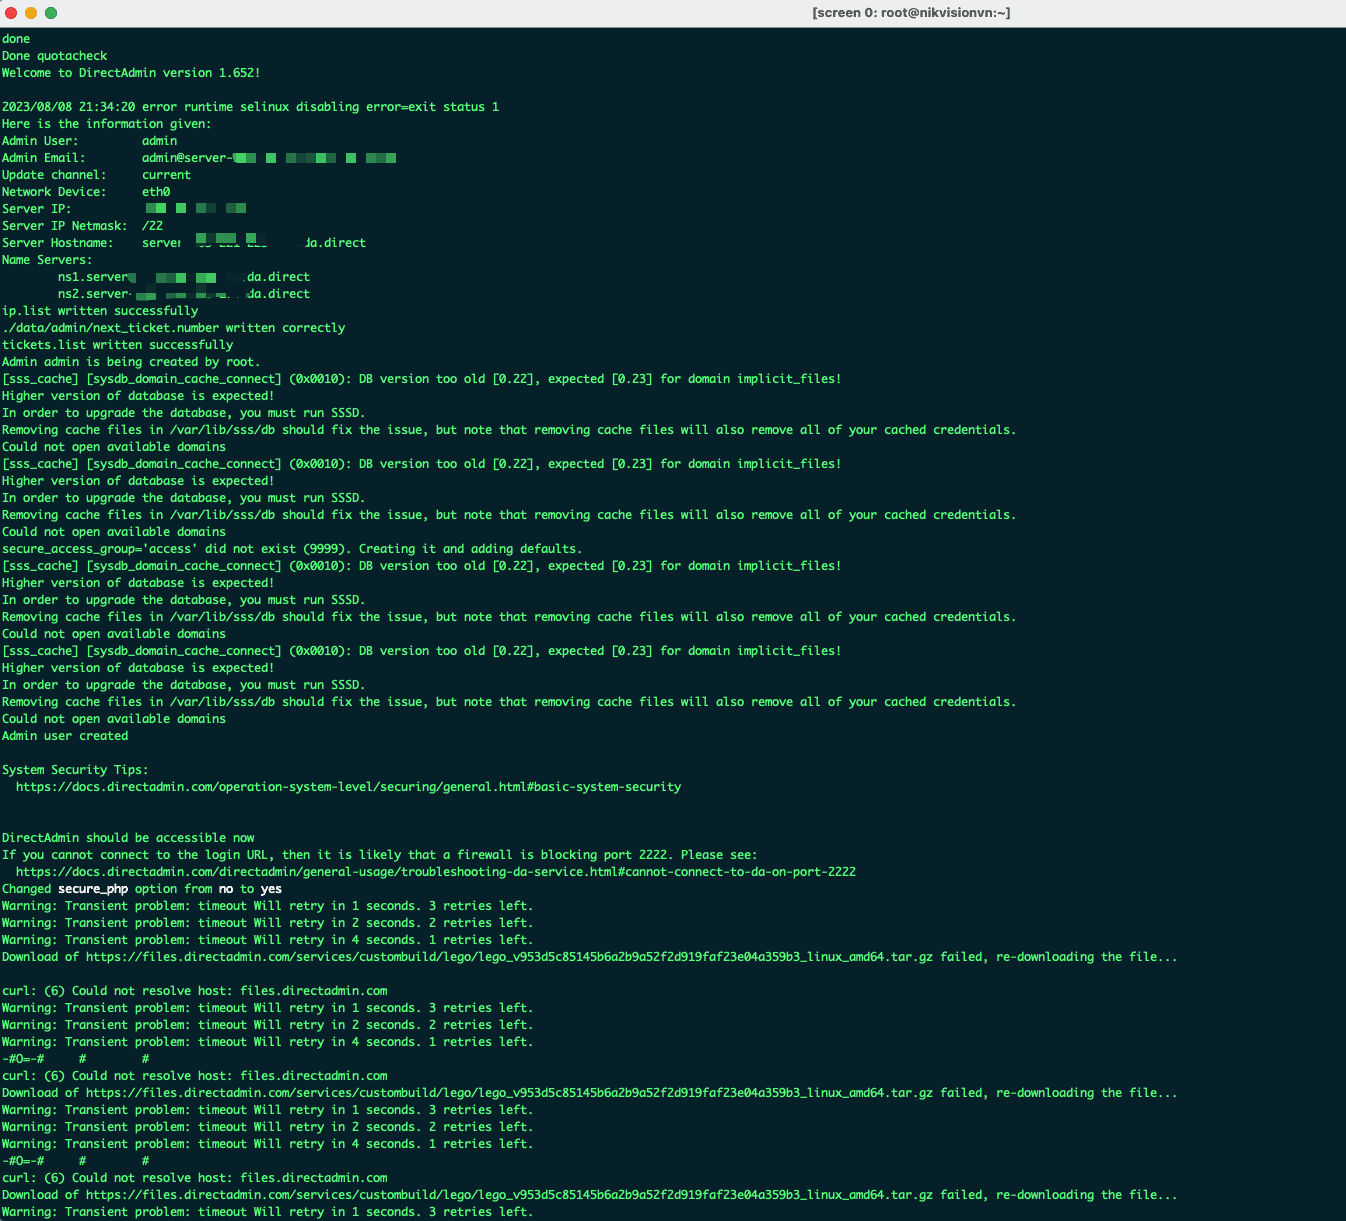Open the basic-system-security docs URL

(x=348, y=787)
